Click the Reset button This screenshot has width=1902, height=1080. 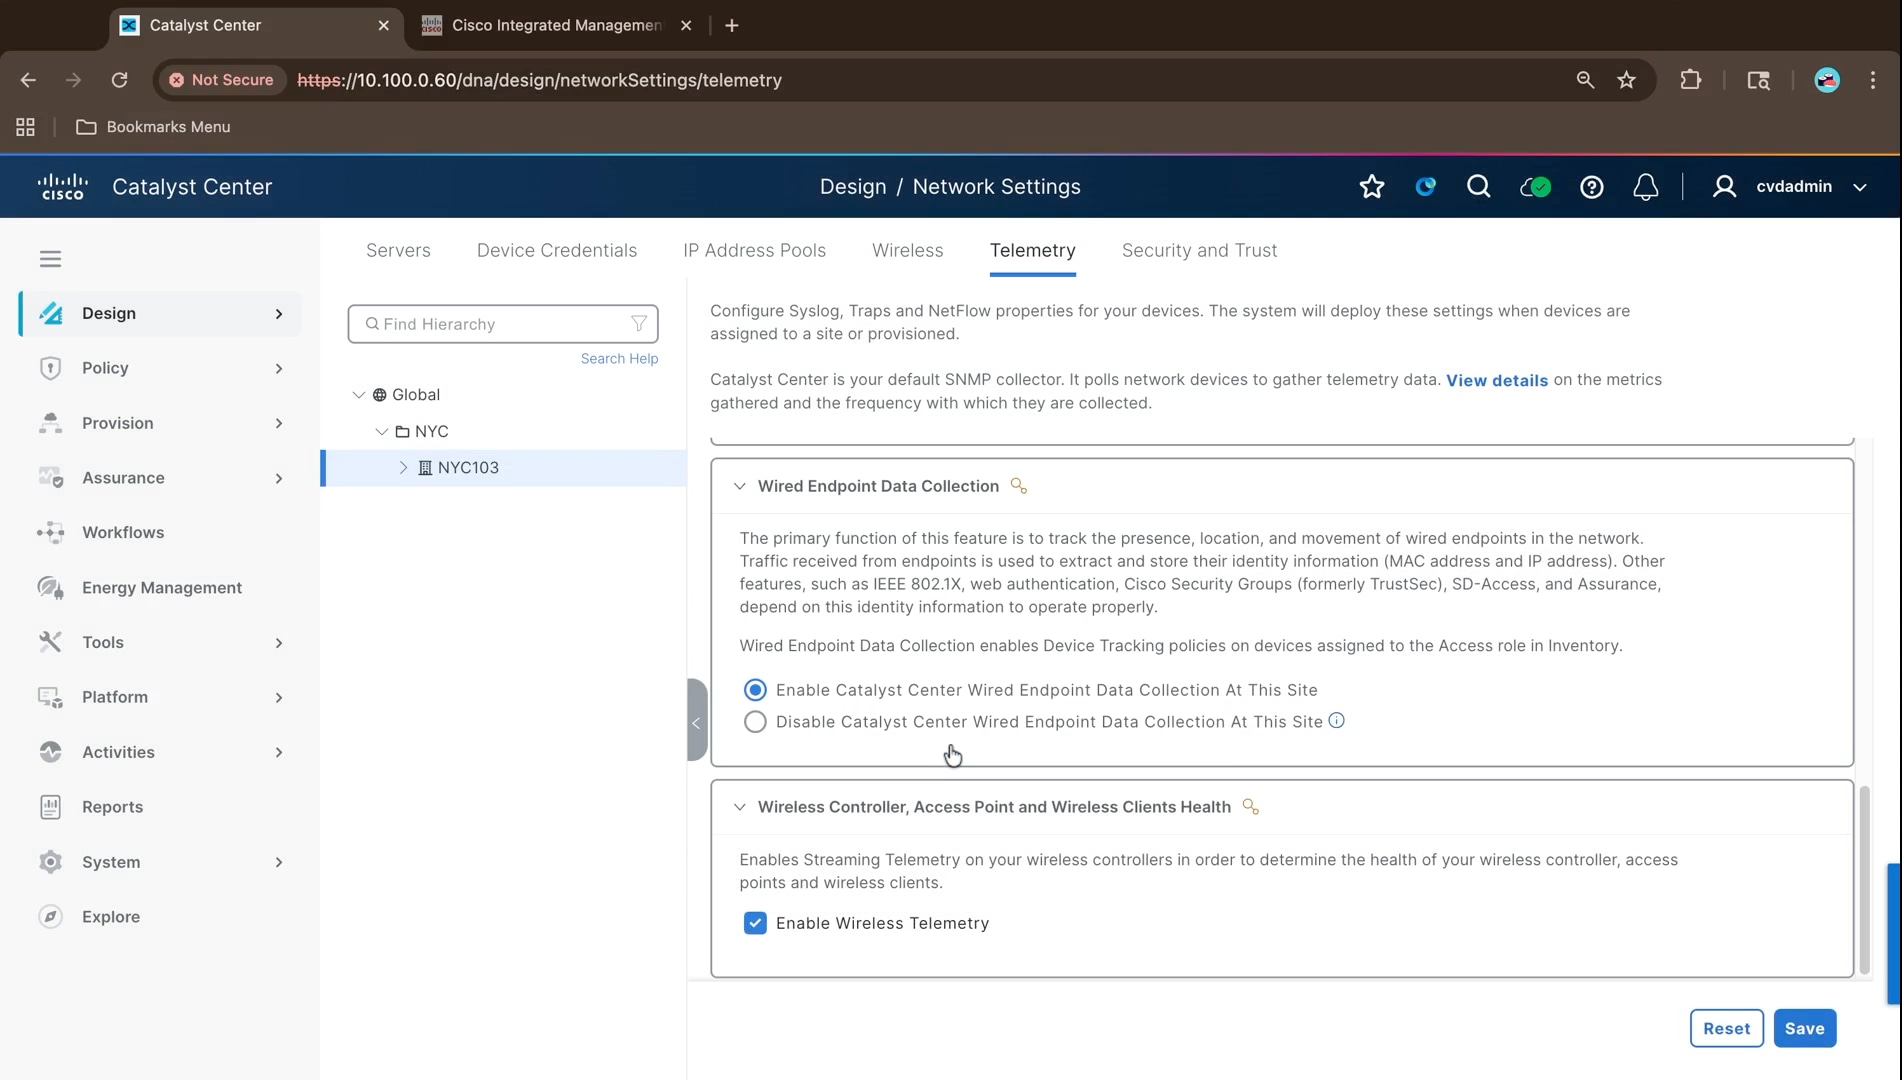1726,1028
